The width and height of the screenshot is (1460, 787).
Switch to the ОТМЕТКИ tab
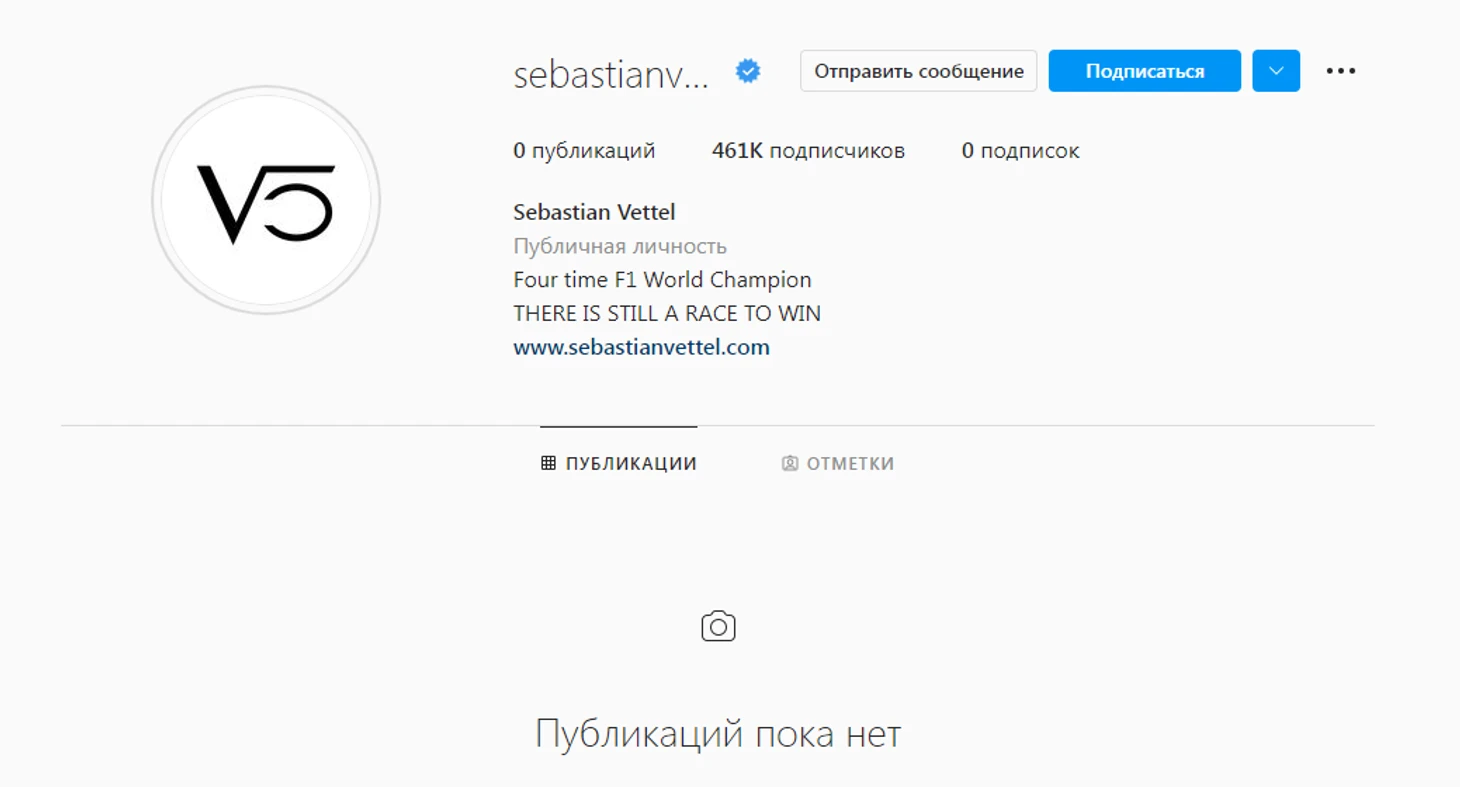(838, 463)
